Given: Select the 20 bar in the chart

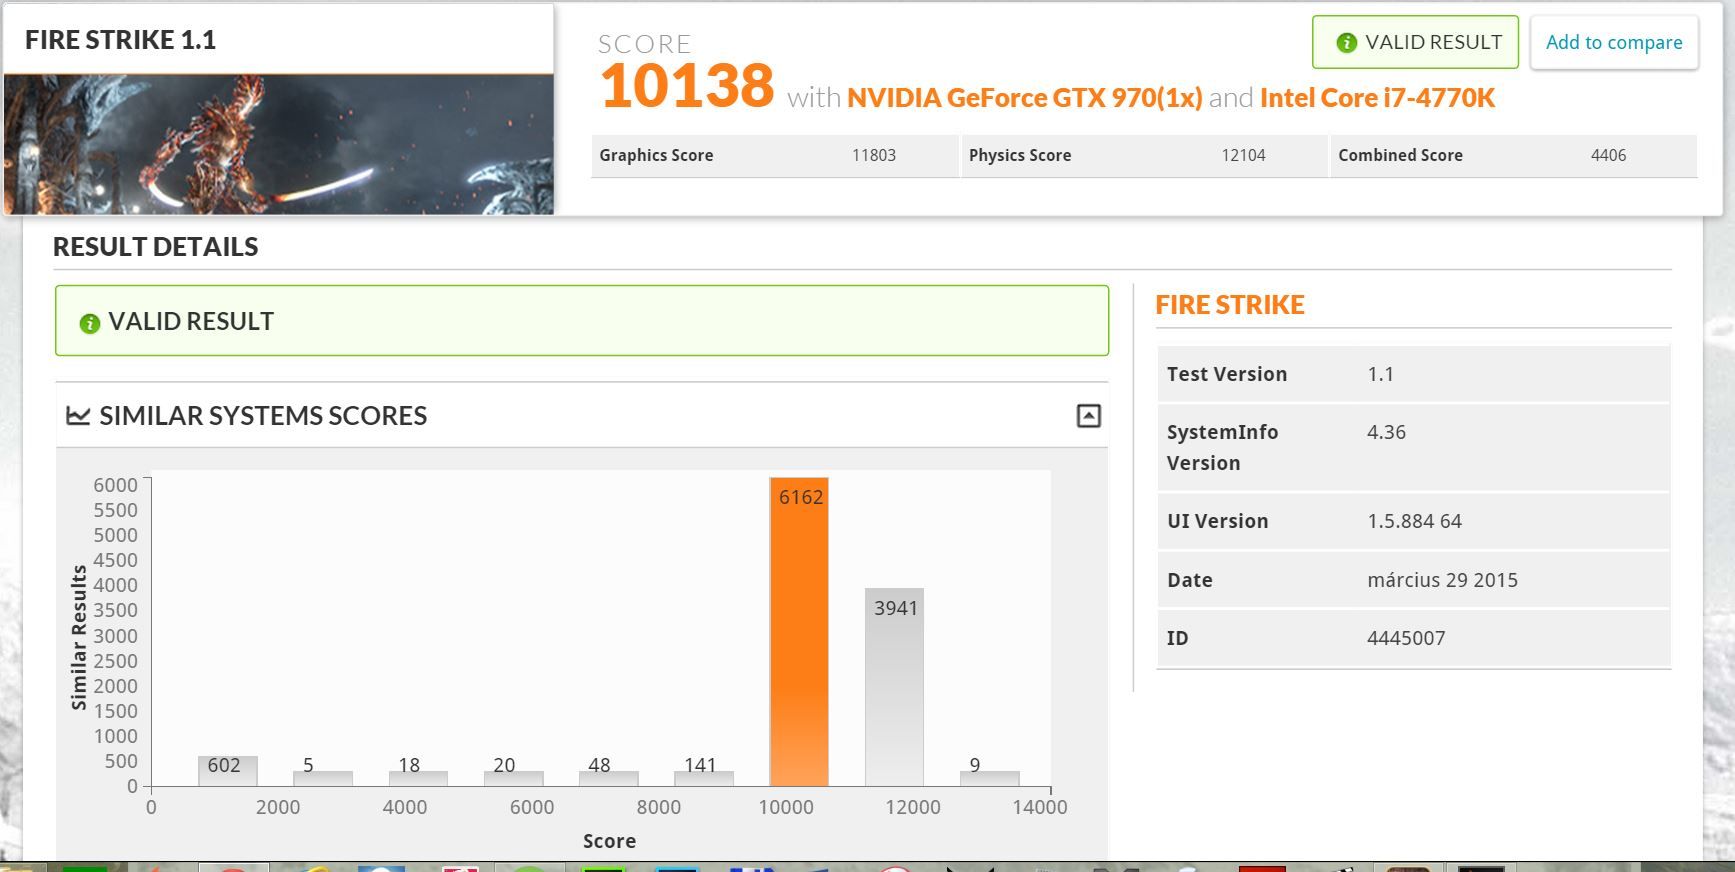Looking at the screenshot, I should coord(513,778).
